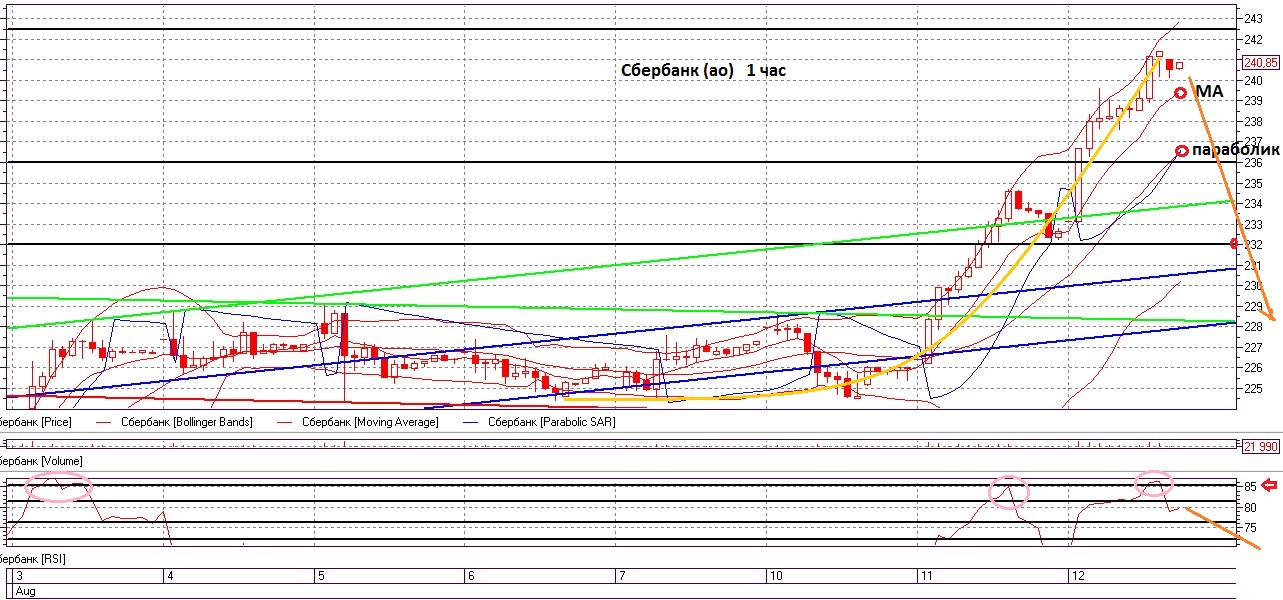The width and height of the screenshot is (1283, 600).
Task: Click the RSI axis label 80
Action: tap(1251, 507)
